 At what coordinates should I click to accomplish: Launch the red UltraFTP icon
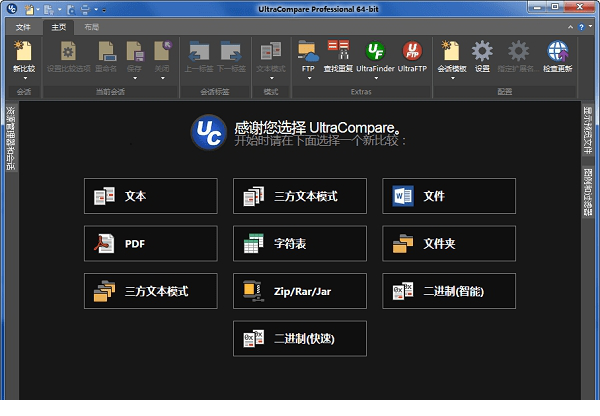click(x=412, y=51)
